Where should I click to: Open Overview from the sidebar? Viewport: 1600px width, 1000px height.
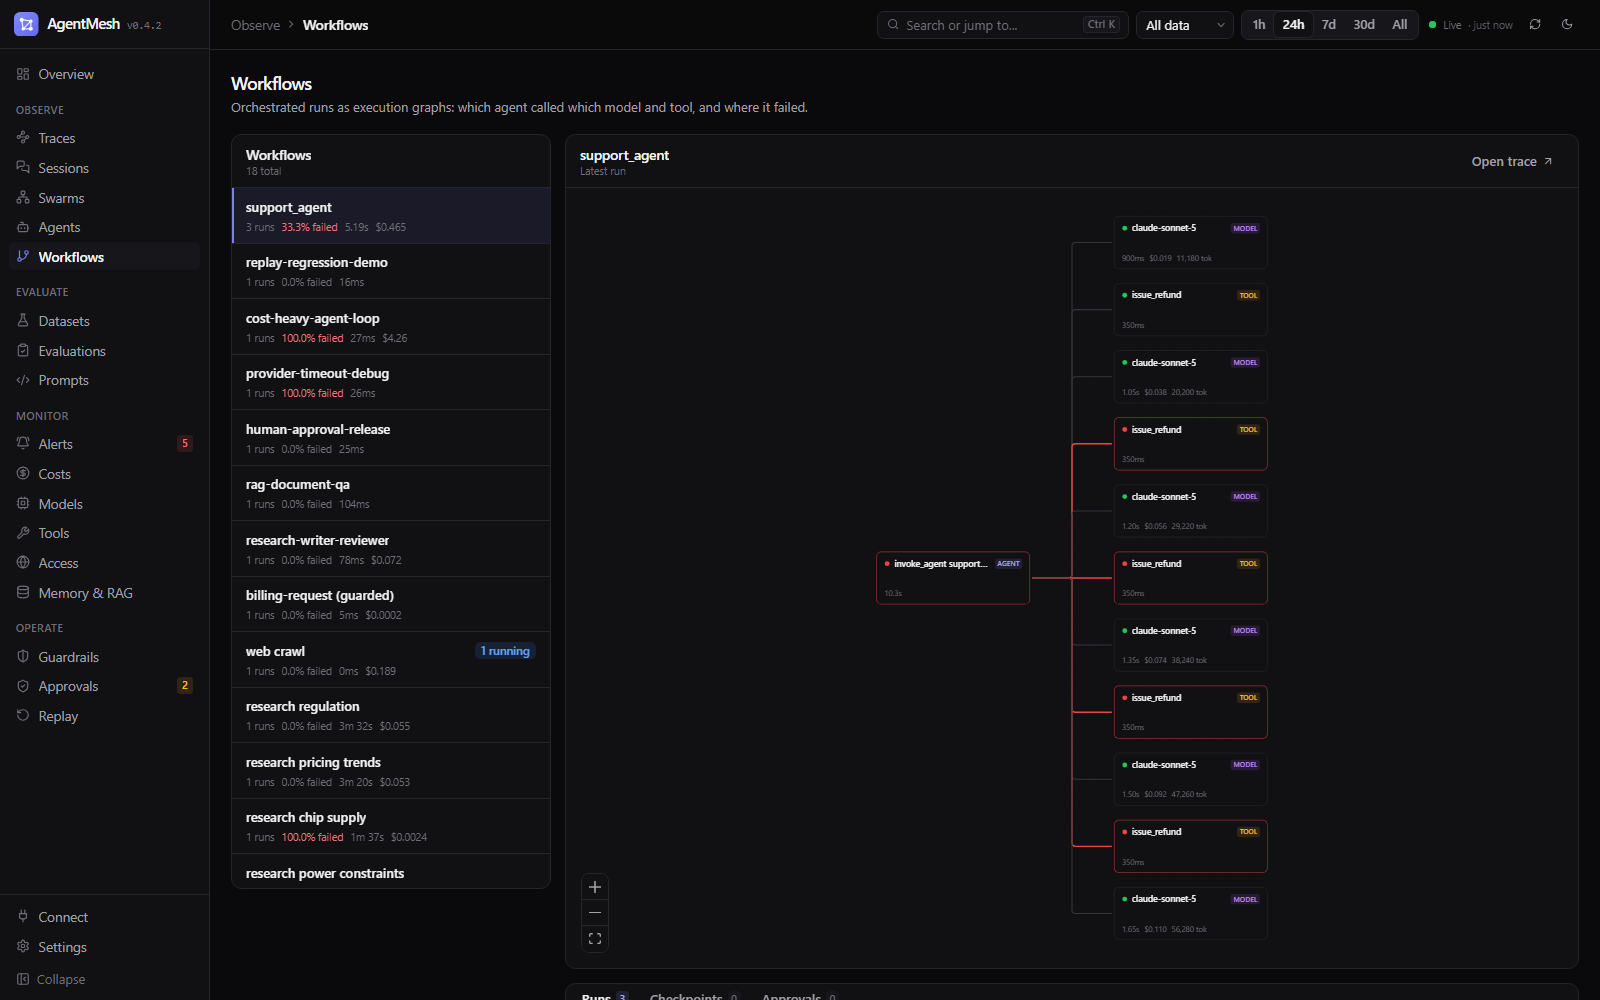pos(104,74)
